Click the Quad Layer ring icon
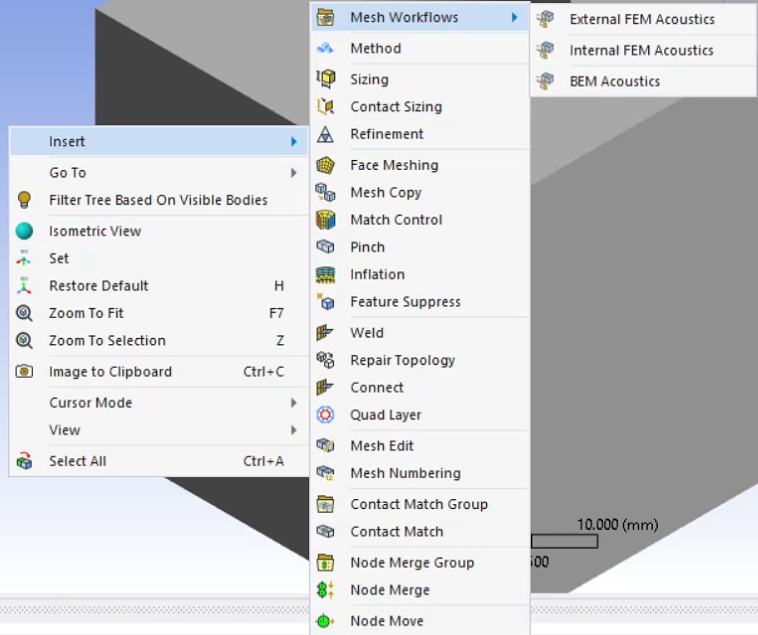Image resolution: width=758 pixels, height=635 pixels. 325,415
